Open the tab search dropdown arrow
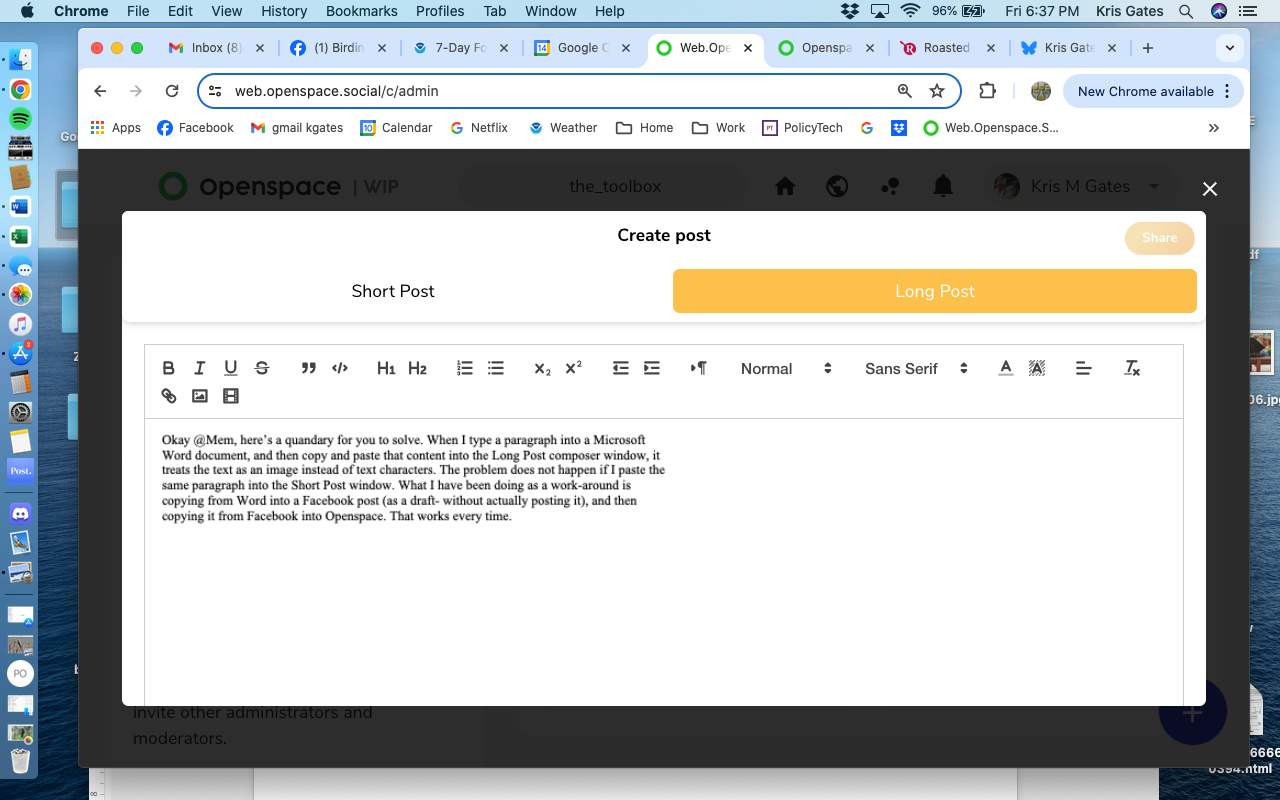1280x800 pixels. 1229,48
